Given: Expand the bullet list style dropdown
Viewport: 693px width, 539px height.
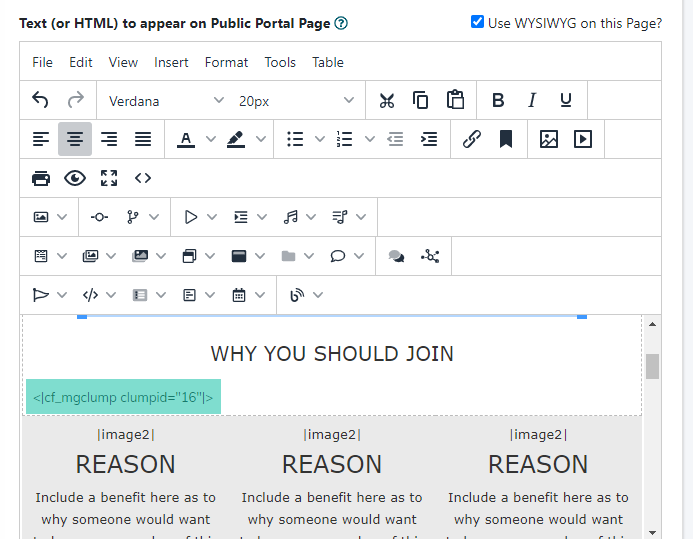Looking at the screenshot, I should click(322, 139).
